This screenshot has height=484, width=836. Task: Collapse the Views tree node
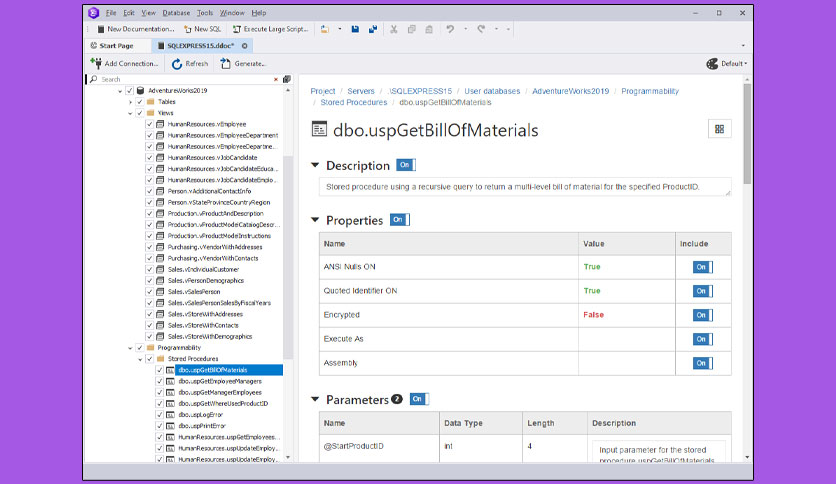click(x=130, y=114)
